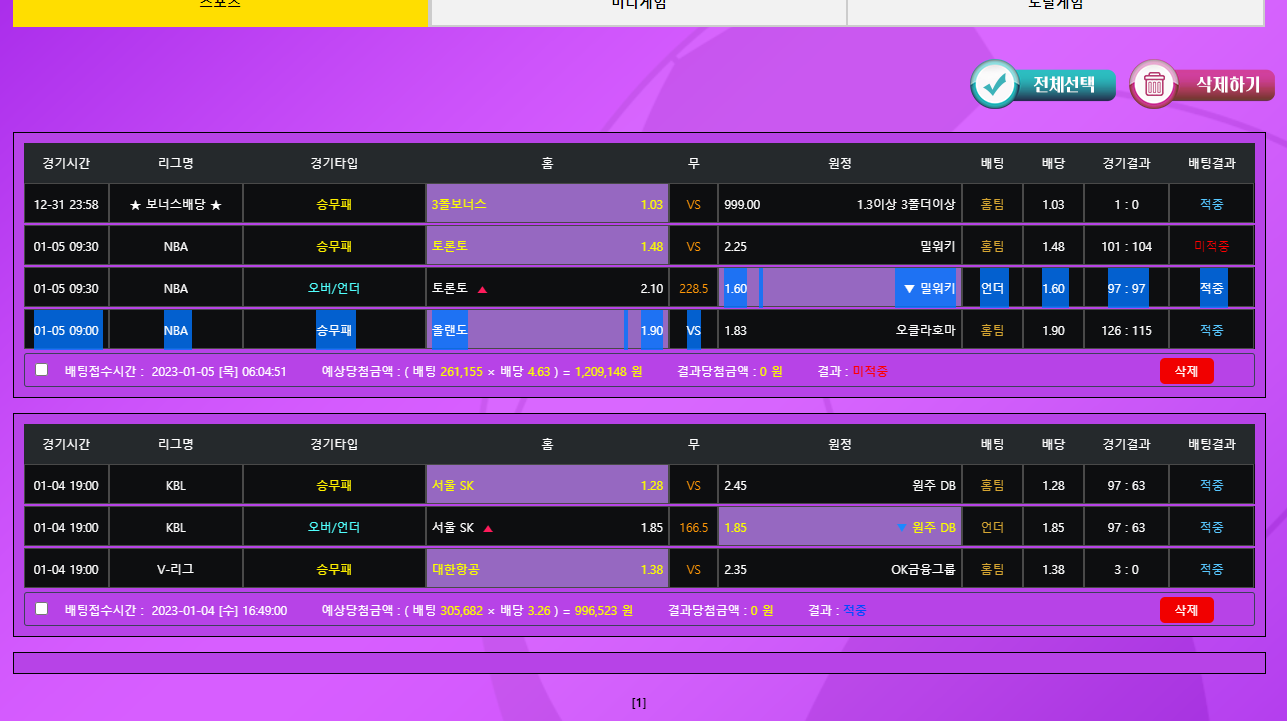Viewport: 1287px width, 721px height.
Task: Select the 3폴보너스 home odds cell
Action: (x=547, y=204)
